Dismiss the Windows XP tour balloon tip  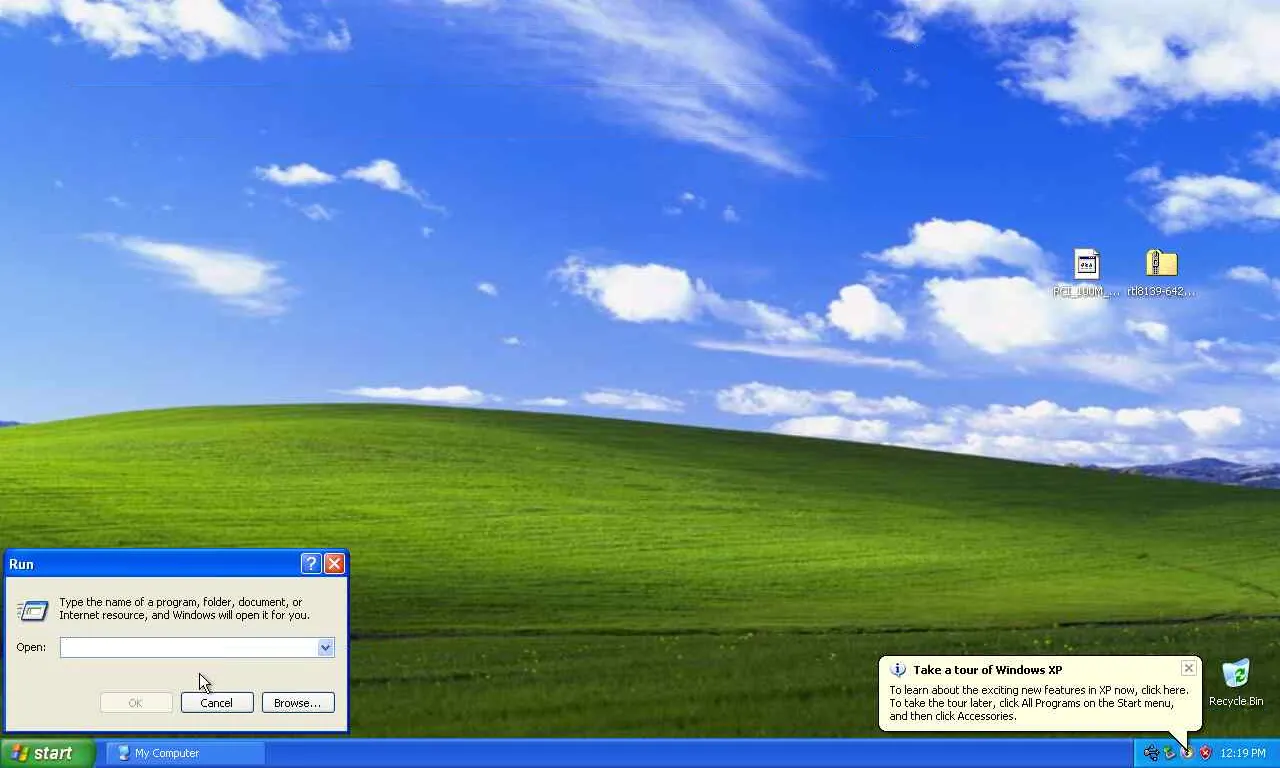(1188, 668)
